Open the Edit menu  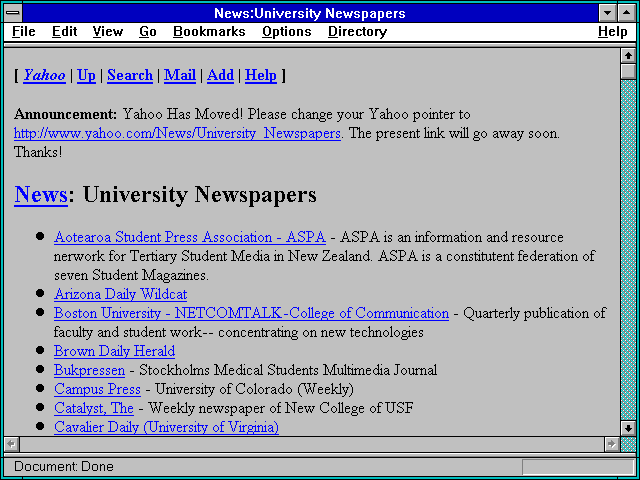64,32
